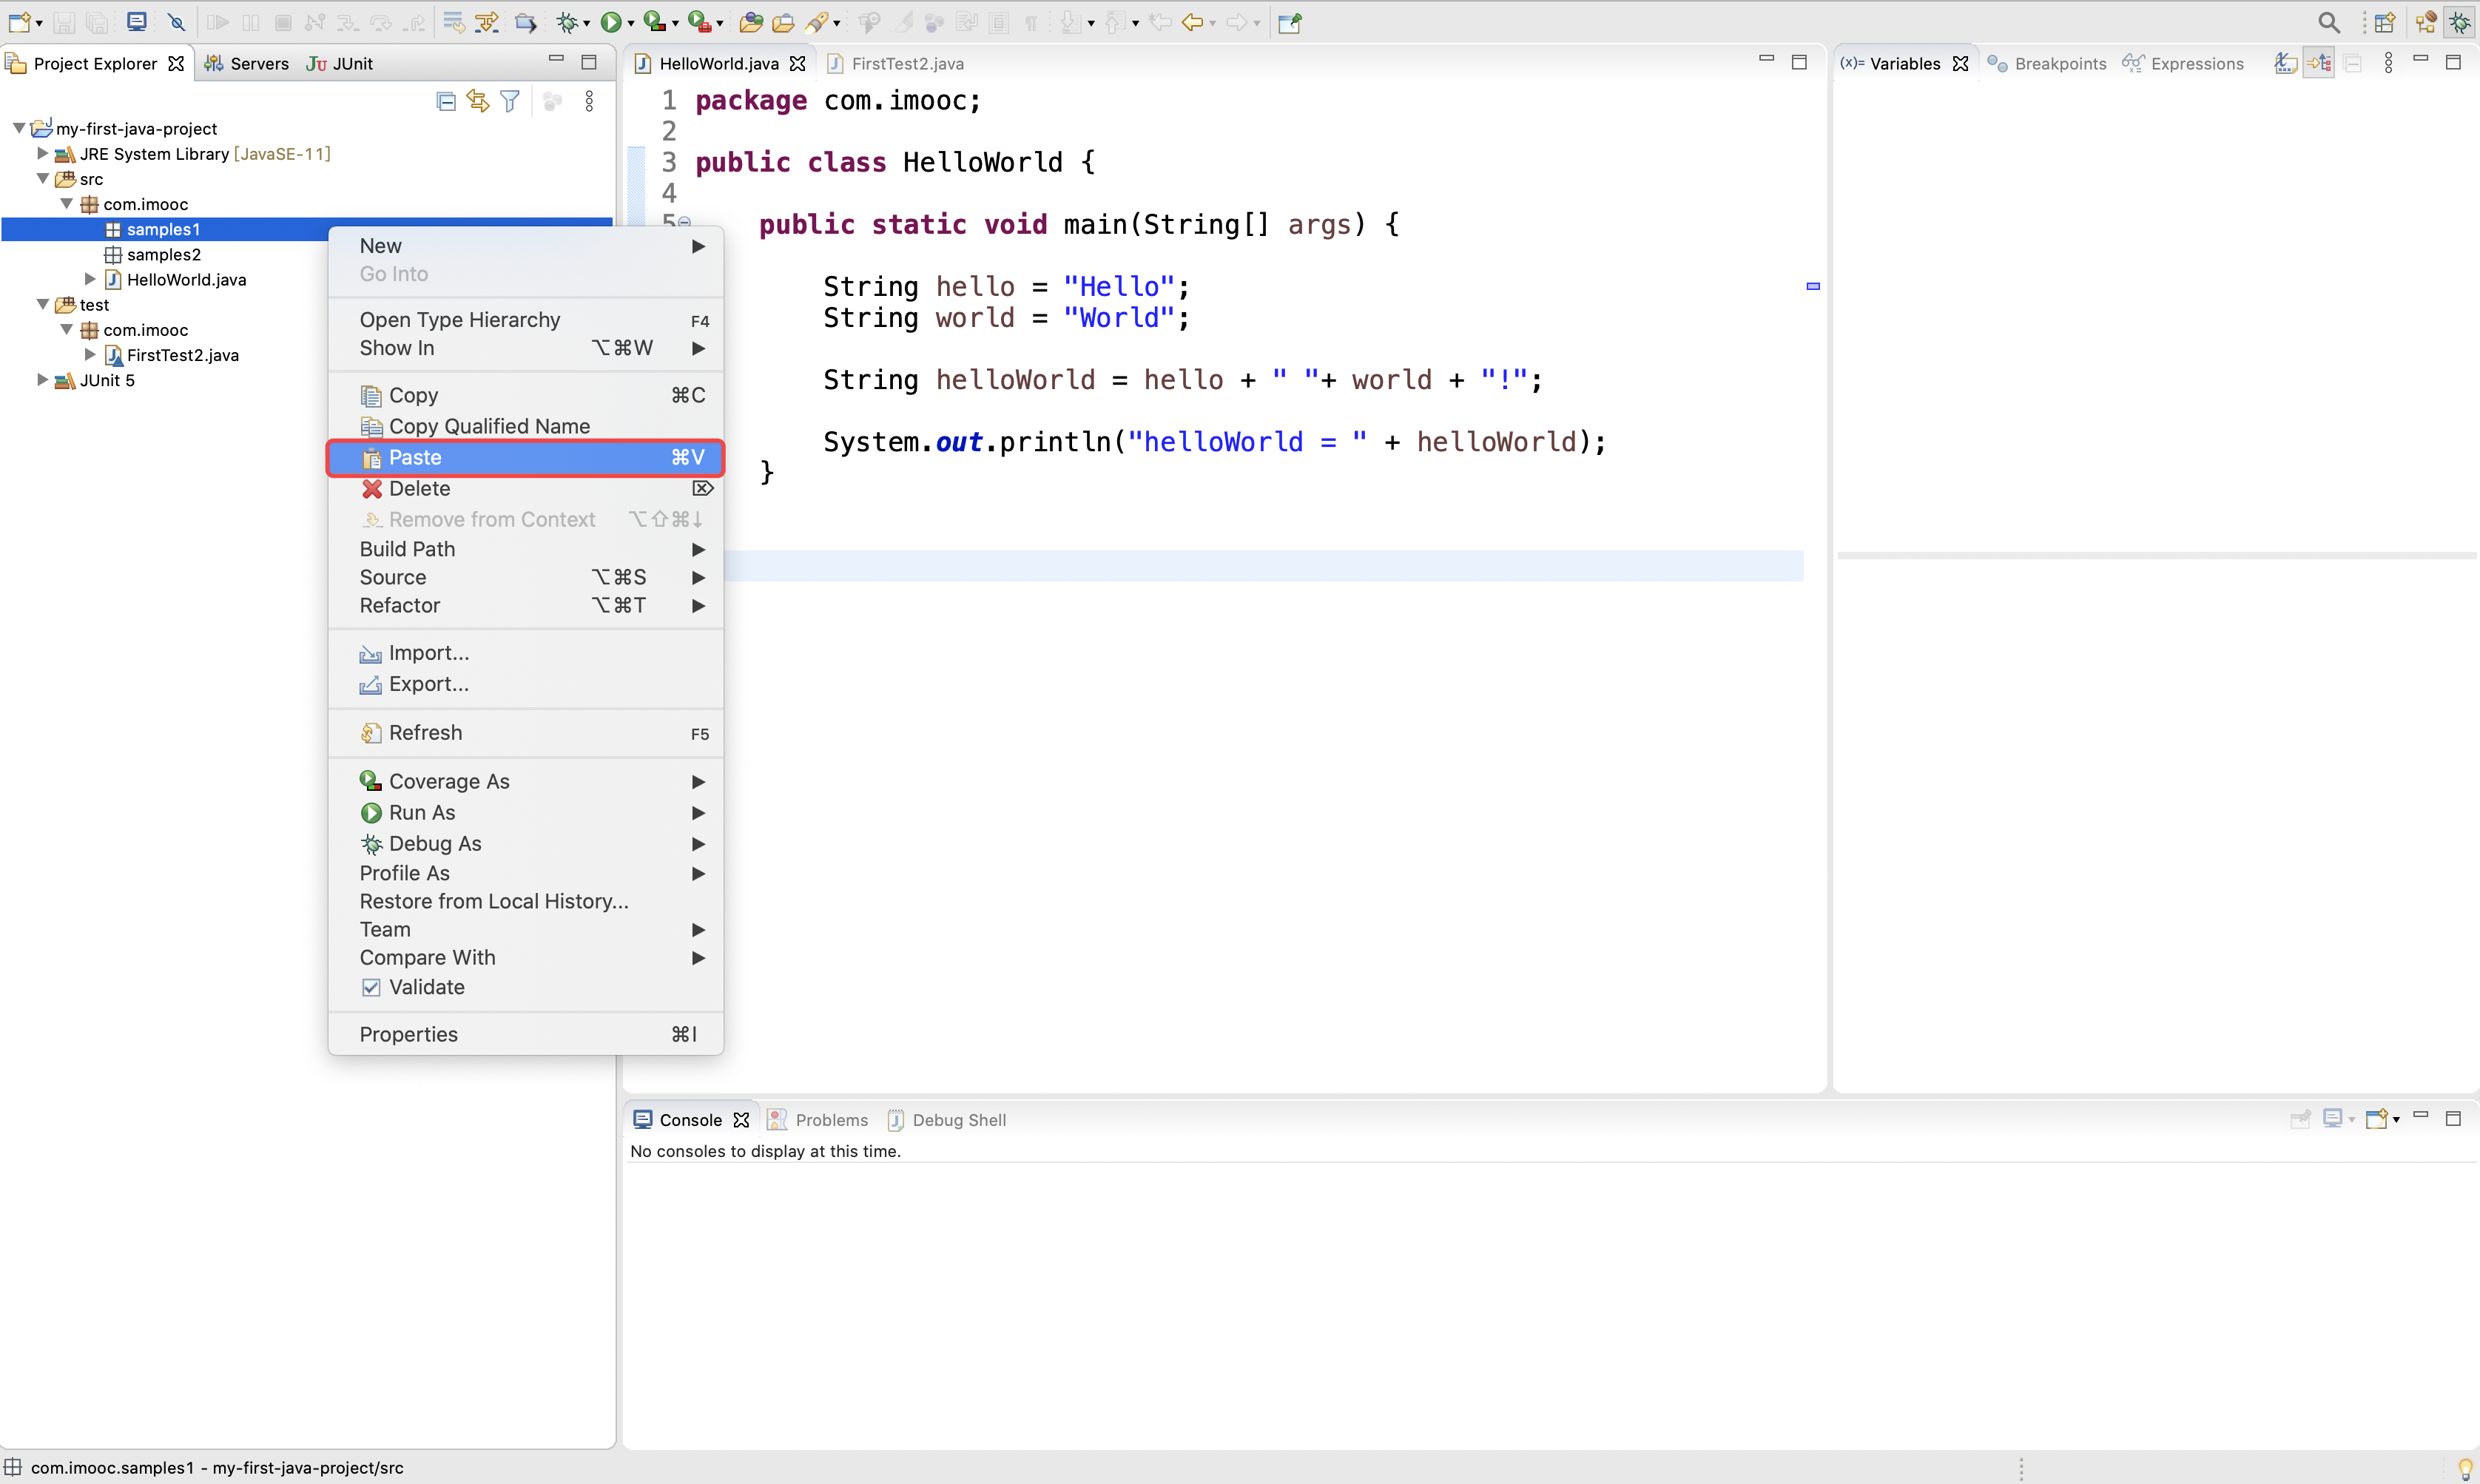Click the Filter funnel icon in Project Explorer
2480x1484 pixels.
[x=510, y=101]
